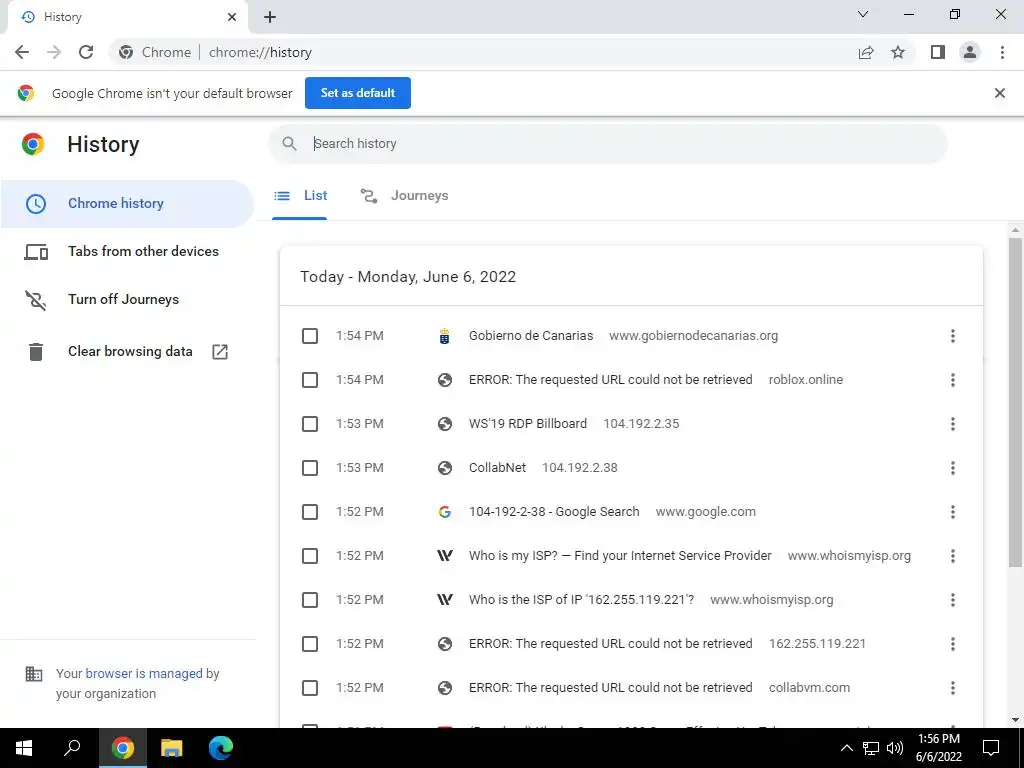Open actions menu for 'Who is the ISP of IP'
The image size is (1024, 768).
[953, 600]
